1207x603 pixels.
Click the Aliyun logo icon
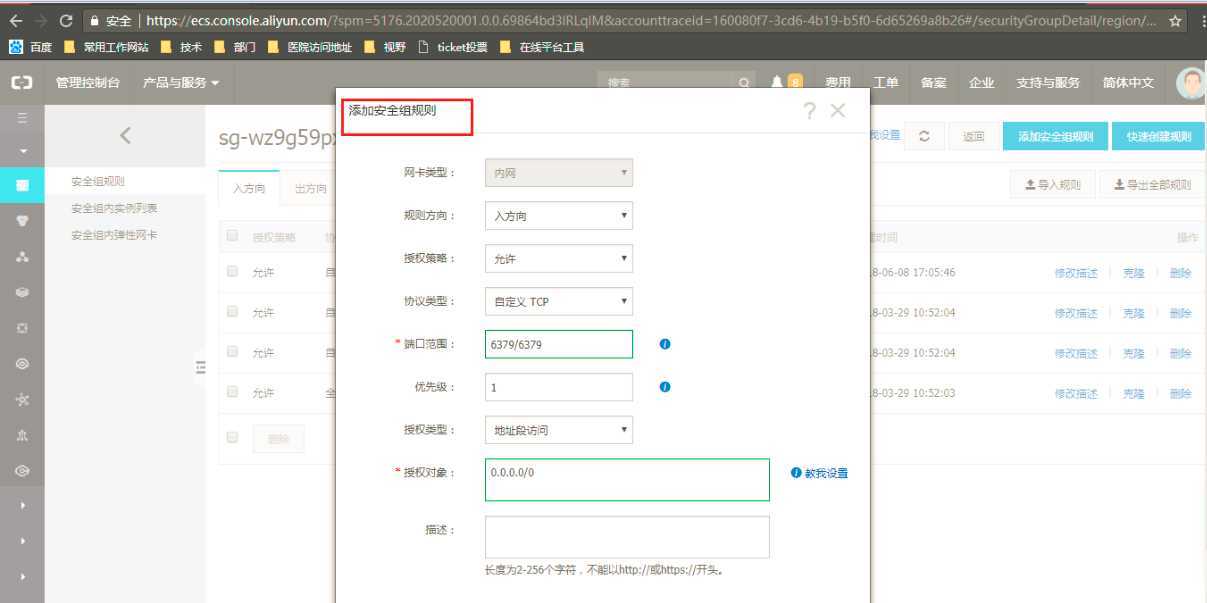[x=21, y=83]
